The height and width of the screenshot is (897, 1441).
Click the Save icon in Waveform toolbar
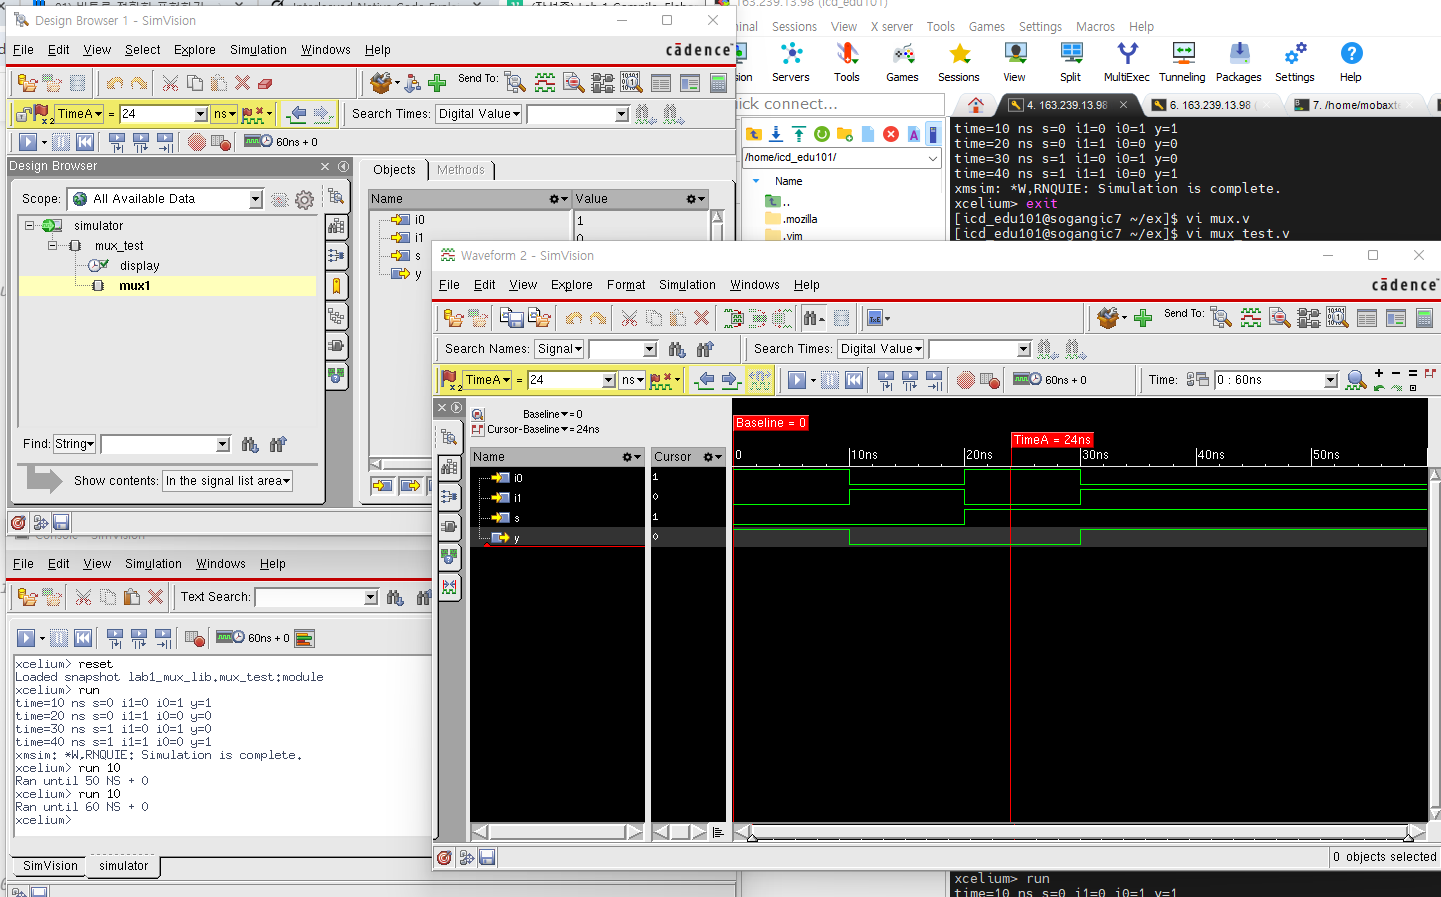(x=512, y=318)
